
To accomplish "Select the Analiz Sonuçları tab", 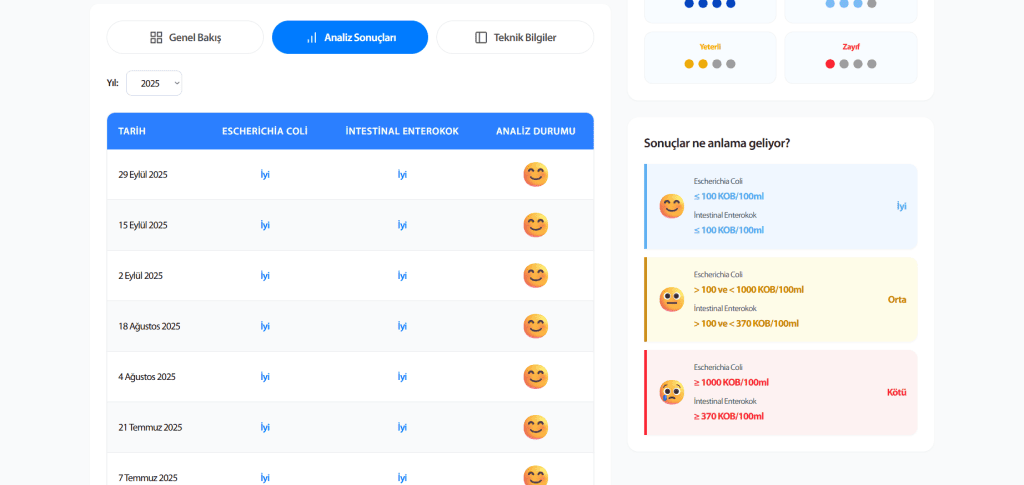I will [350, 37].
